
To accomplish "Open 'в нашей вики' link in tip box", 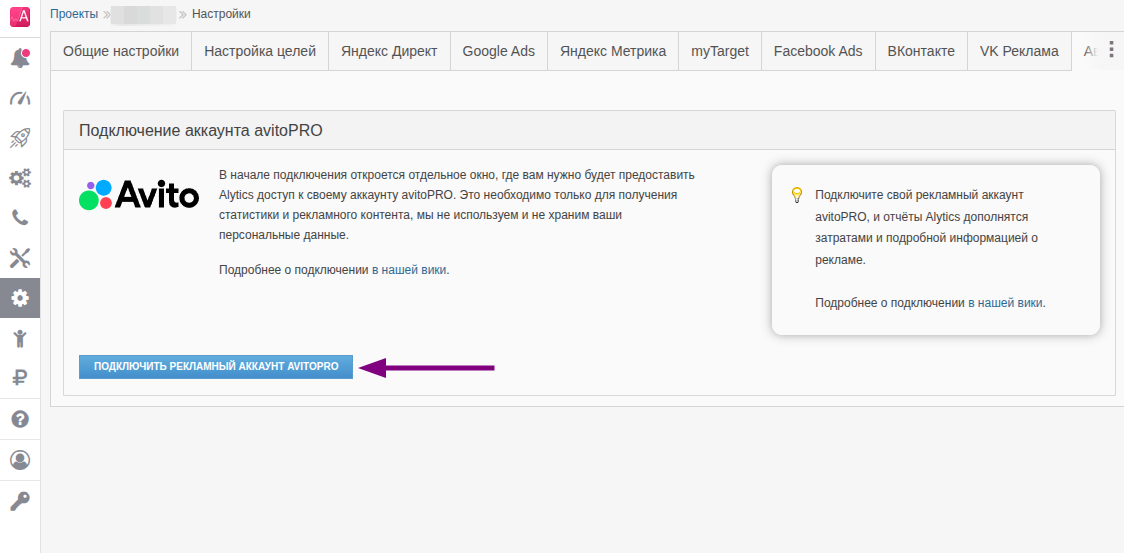I will pos(1005,303).
